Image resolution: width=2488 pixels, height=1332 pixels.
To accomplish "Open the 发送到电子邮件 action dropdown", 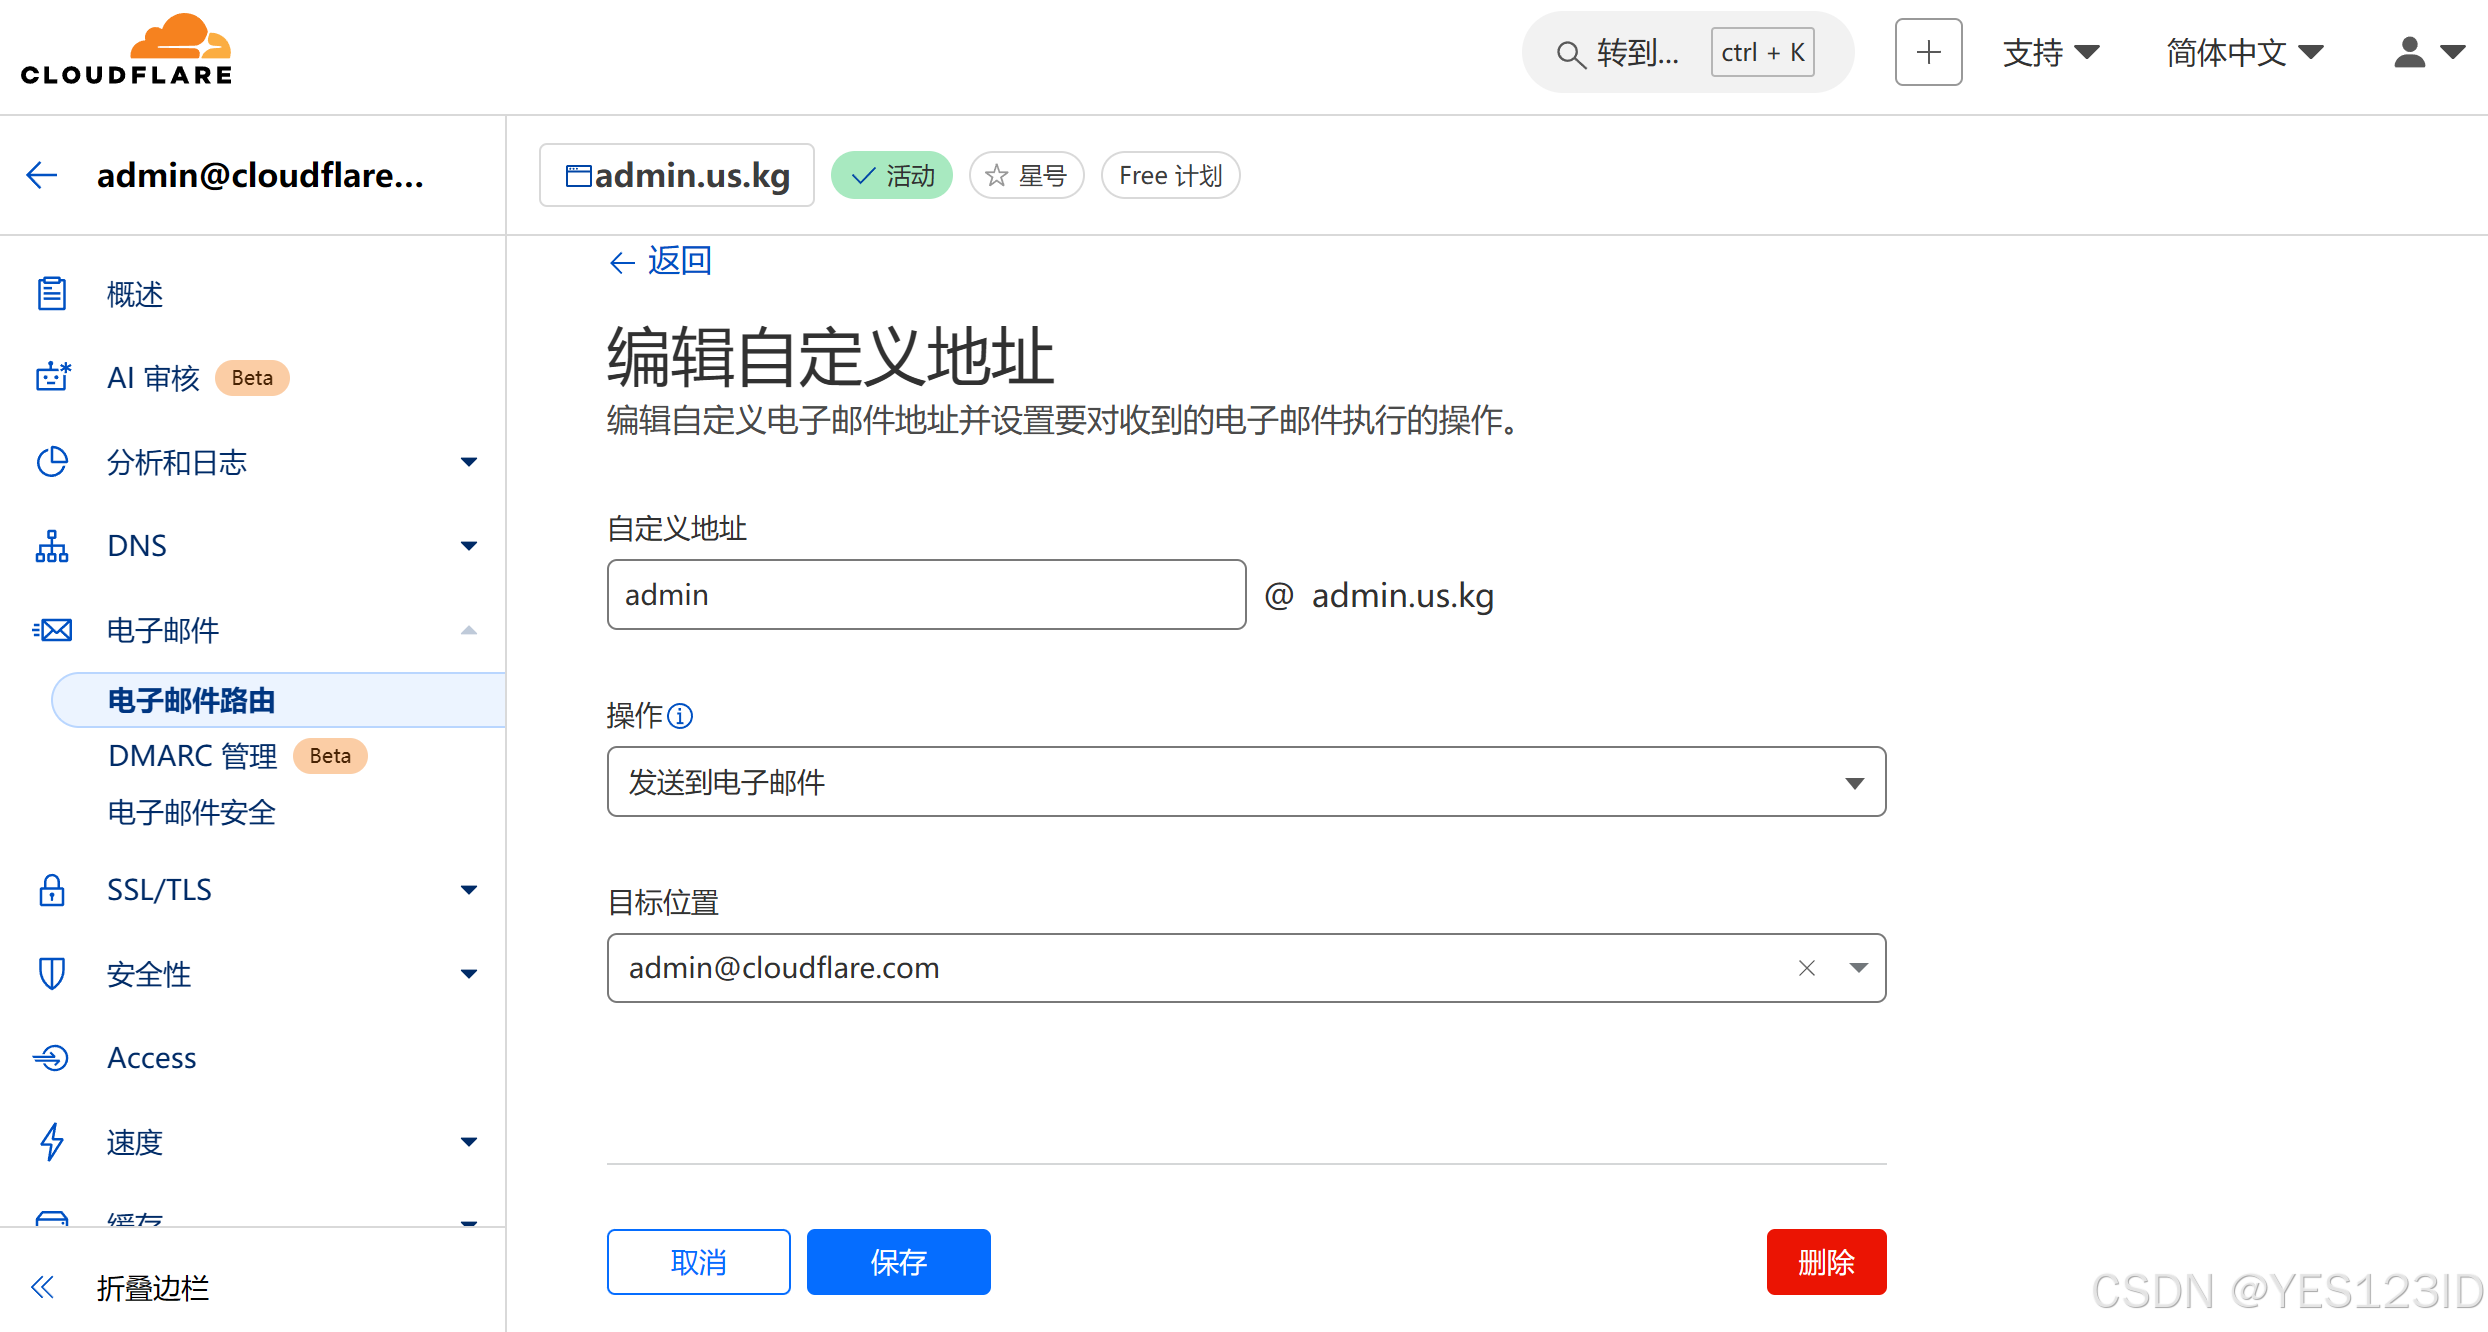I will point(1245,782).
